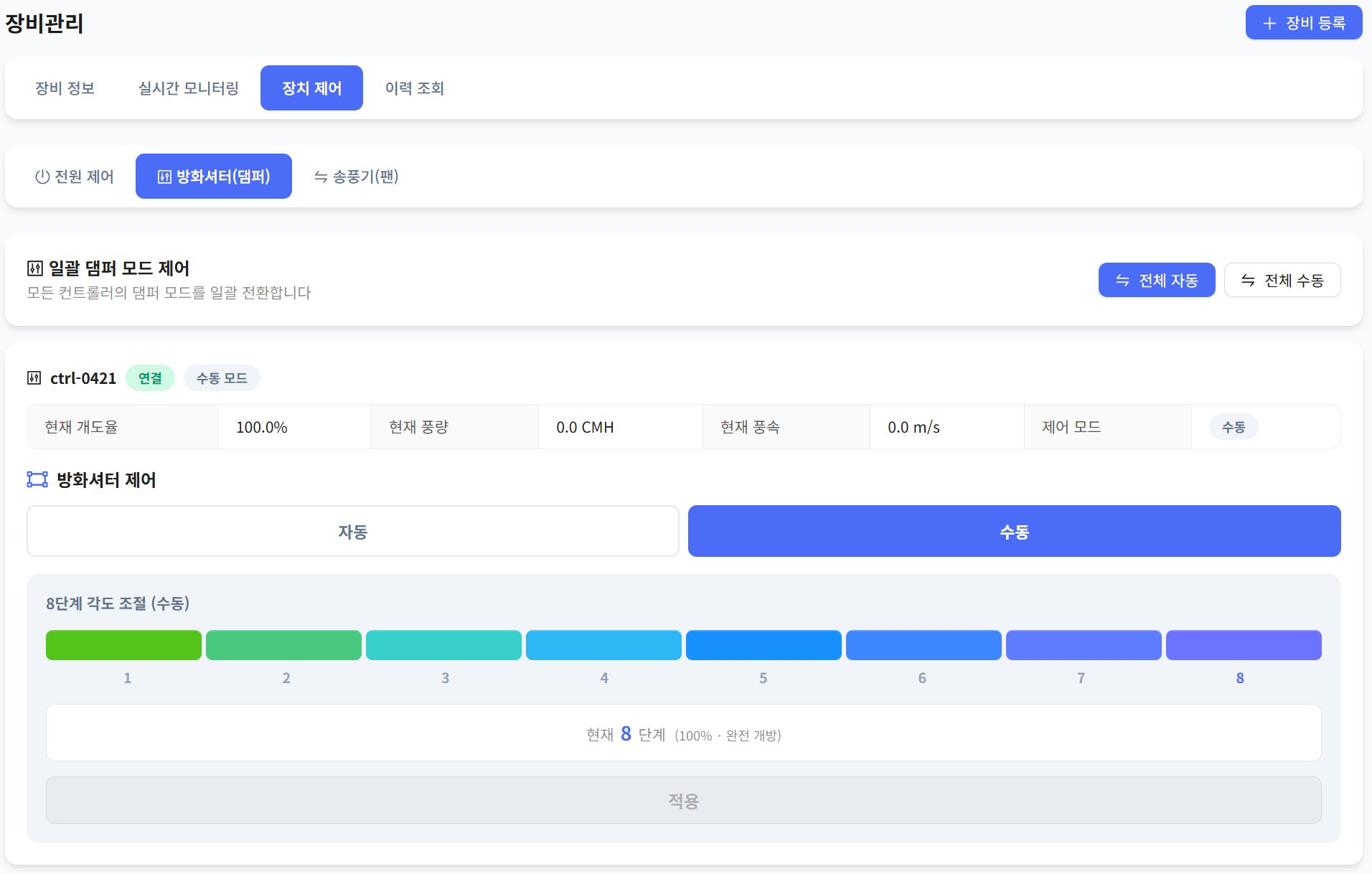Click the slider icon next to ctrl-0421
The image size is (1372, 896).
pos(34,378)
